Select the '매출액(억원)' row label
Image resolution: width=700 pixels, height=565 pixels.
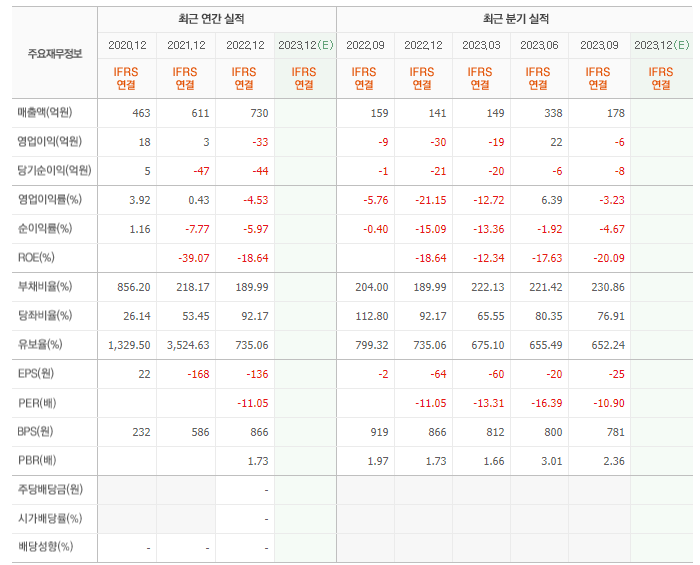pyautogui.click(x=45, y=112)
